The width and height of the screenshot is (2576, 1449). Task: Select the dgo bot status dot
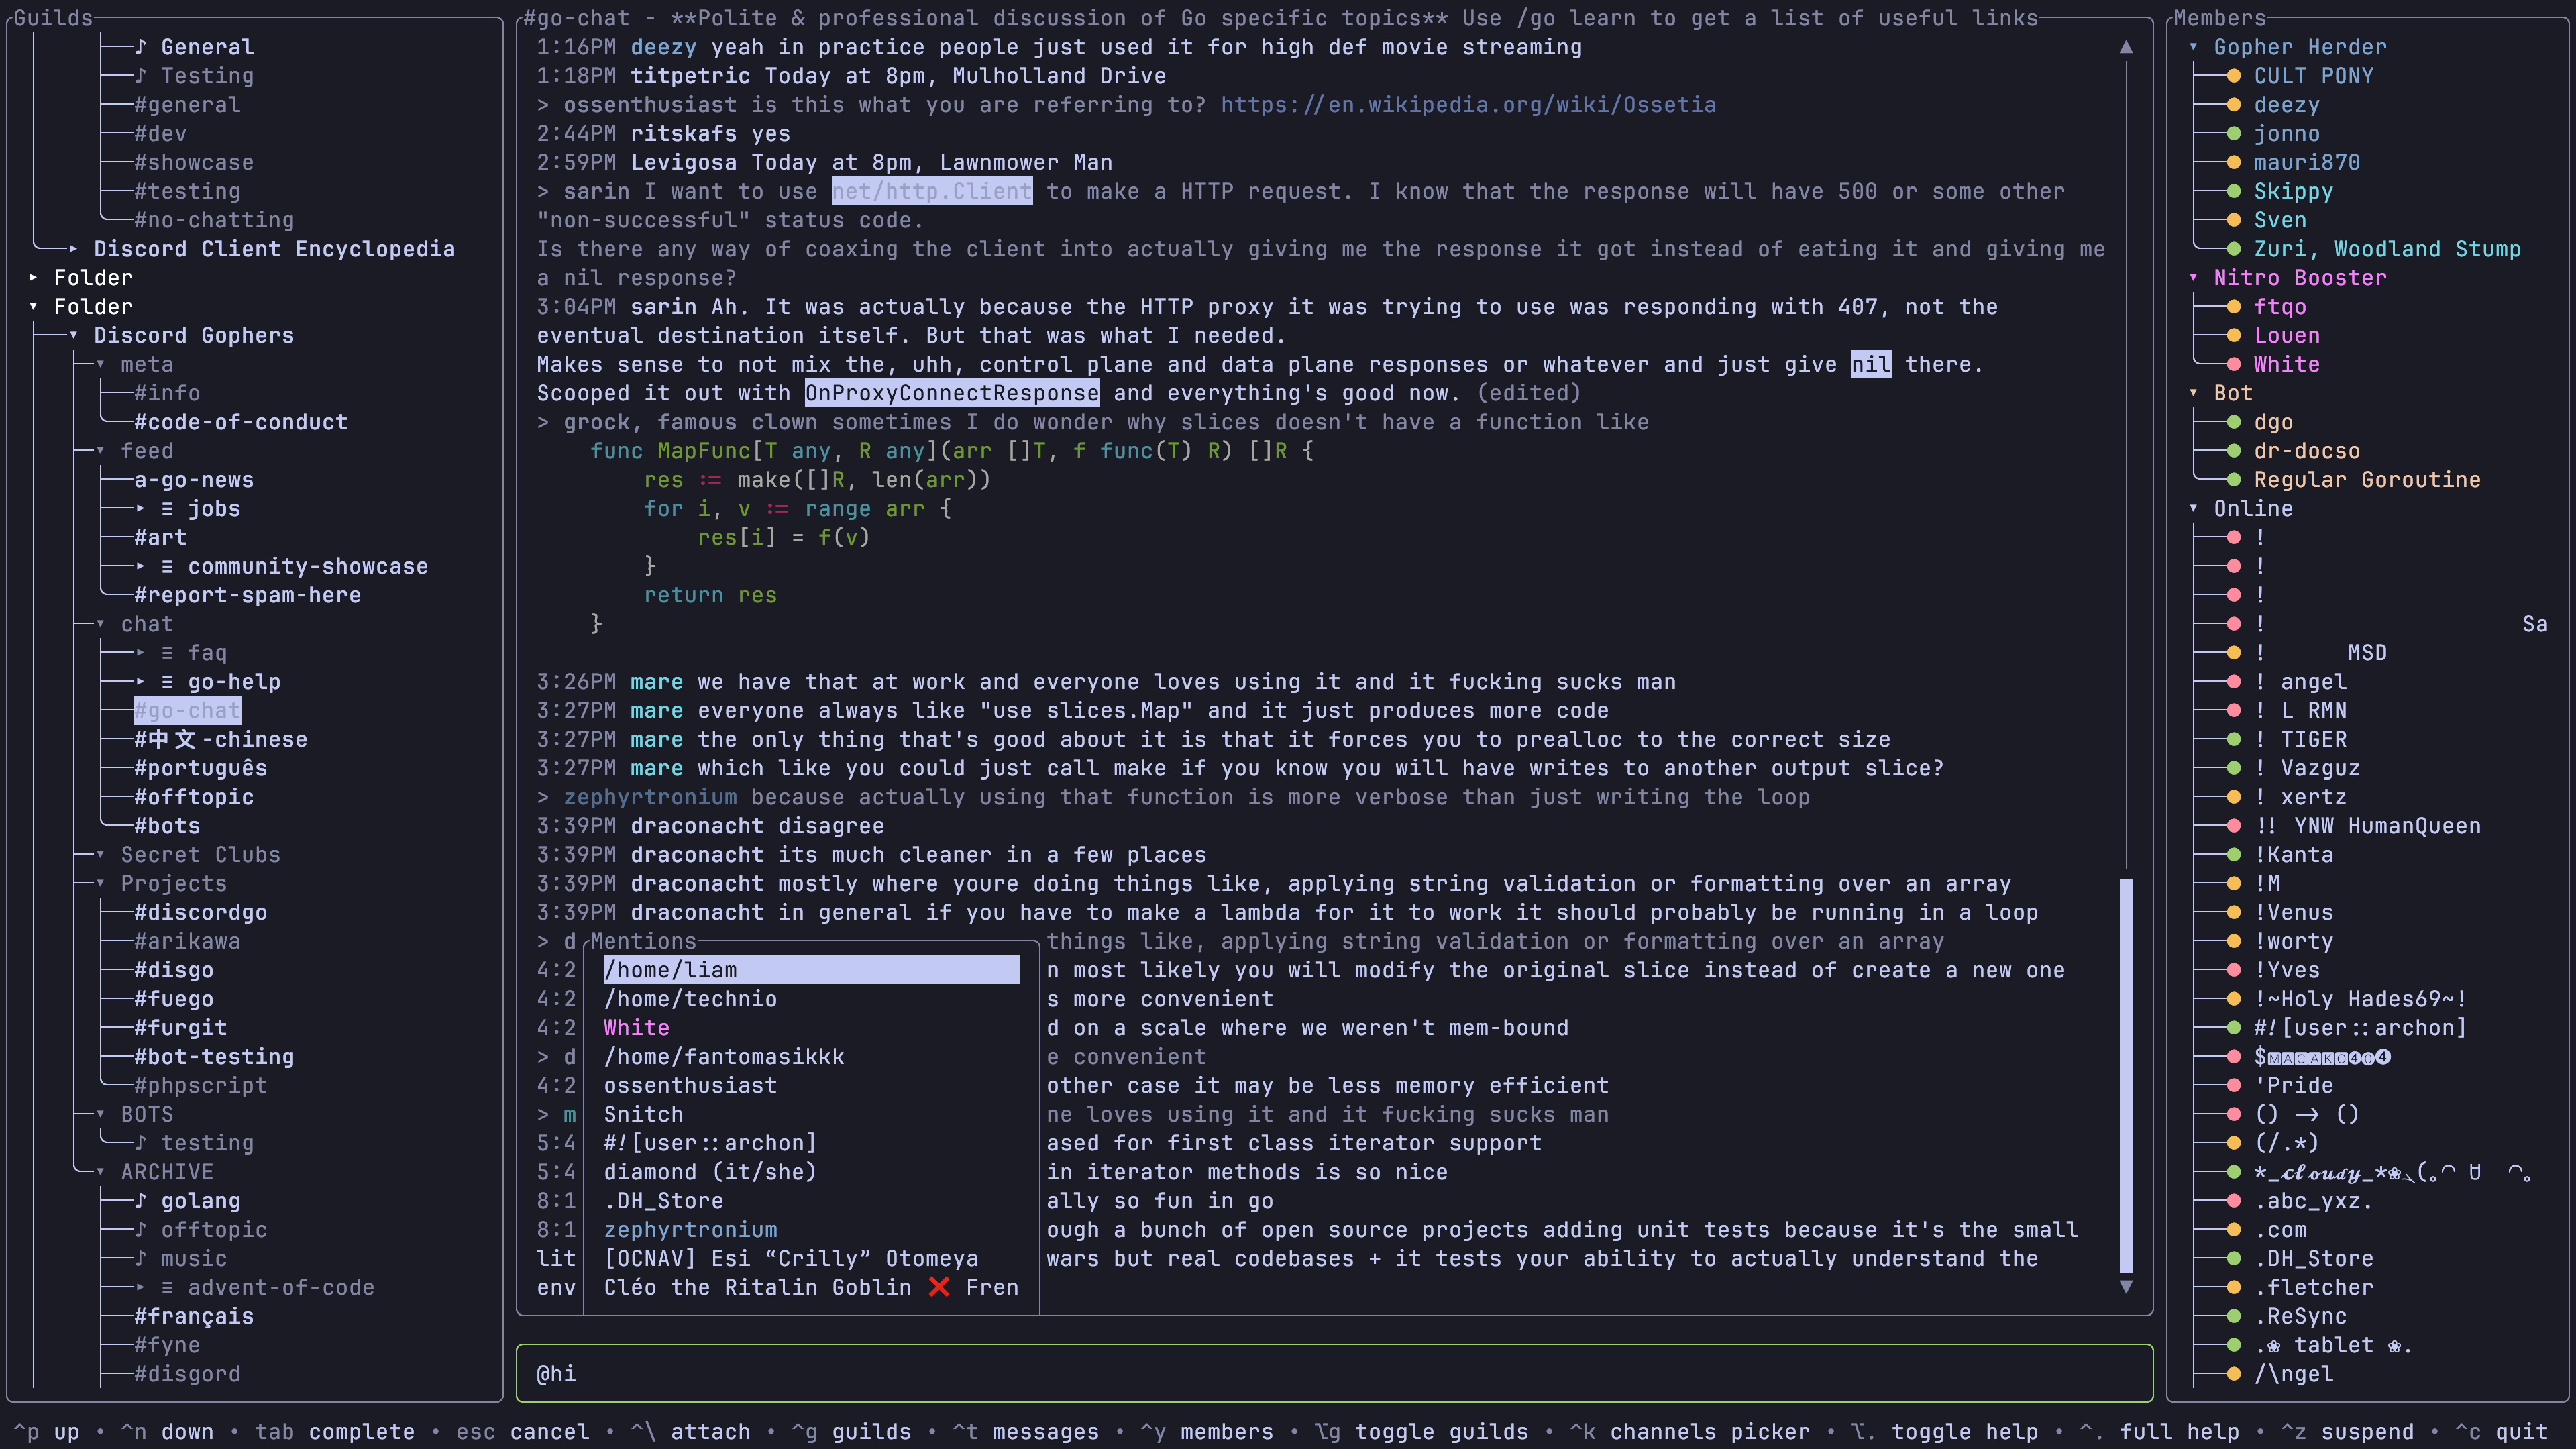pyautogui.click(x=2233, y=423)
